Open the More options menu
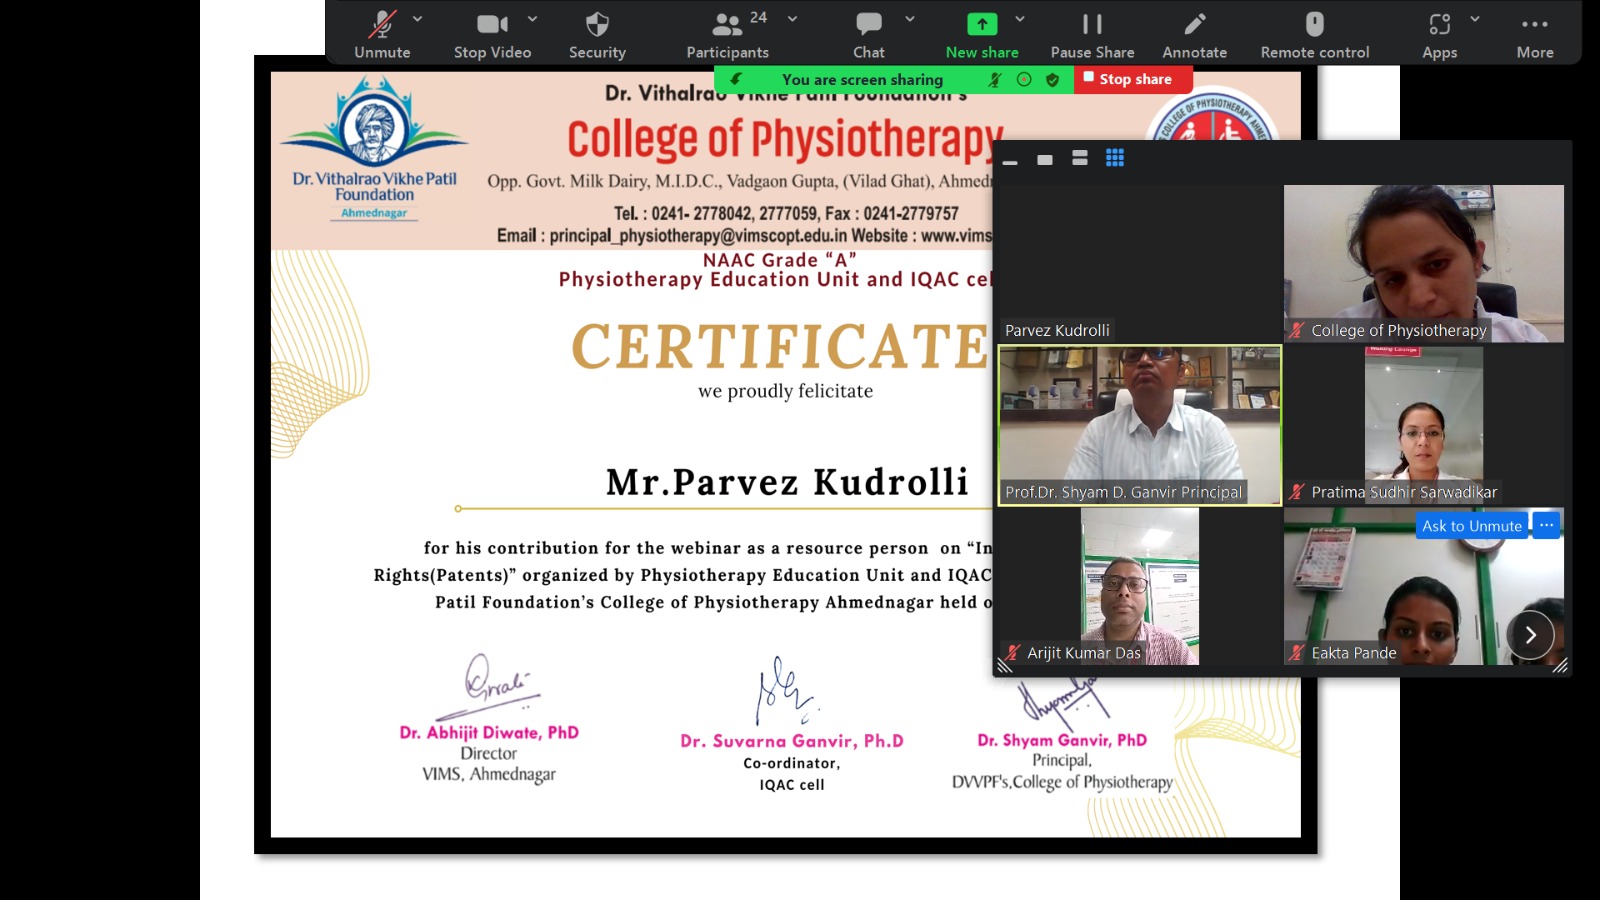 point(1535,34)
